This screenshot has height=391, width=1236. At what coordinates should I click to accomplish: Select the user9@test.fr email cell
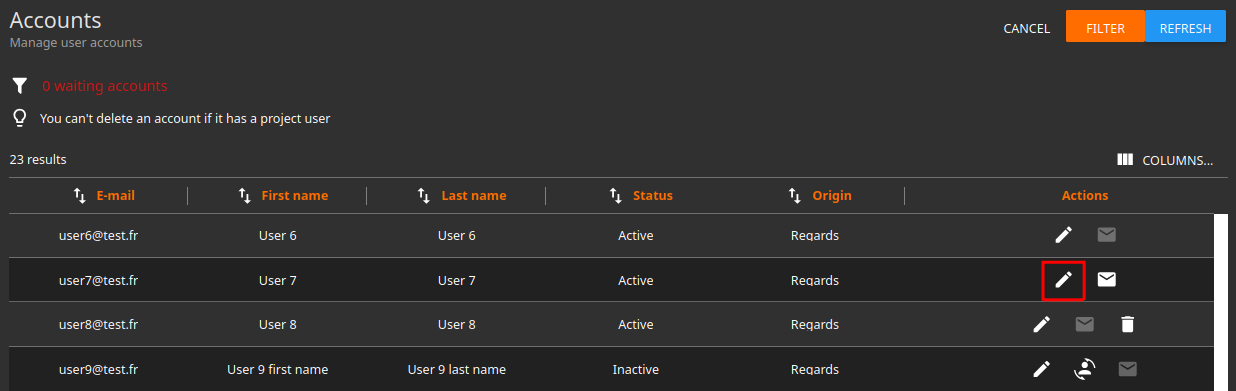98,370
